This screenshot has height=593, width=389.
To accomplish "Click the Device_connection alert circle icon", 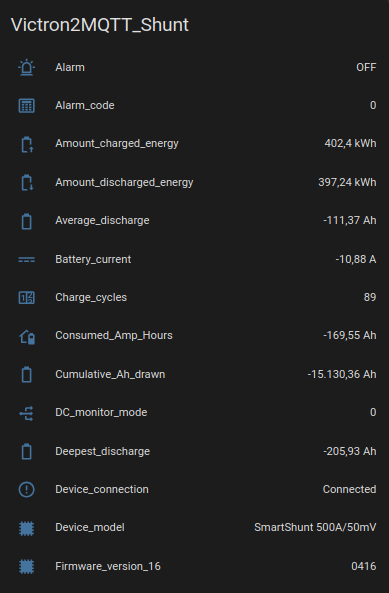I will pos(26,489).
